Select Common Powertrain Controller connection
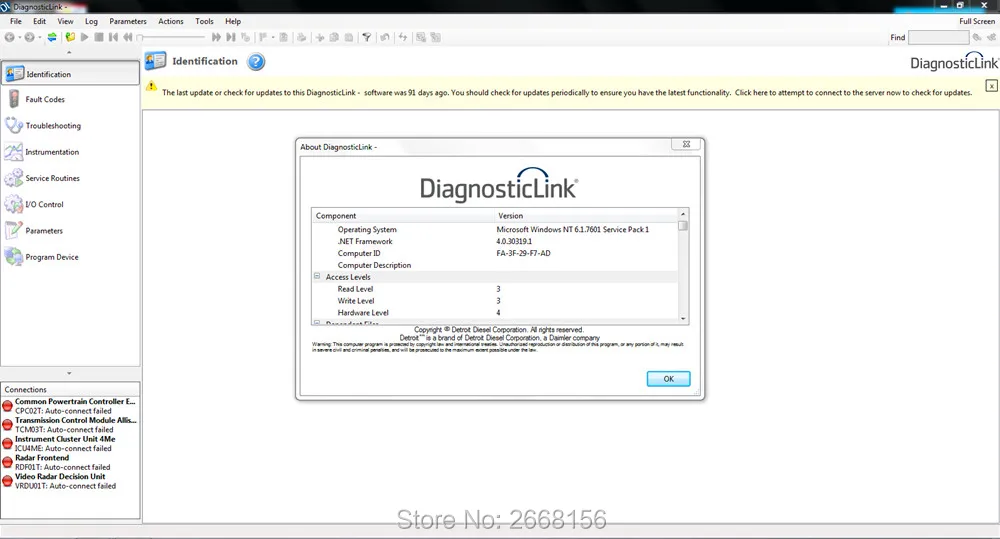The width and height of the screenshot is (1000, 539). (70, 406)
